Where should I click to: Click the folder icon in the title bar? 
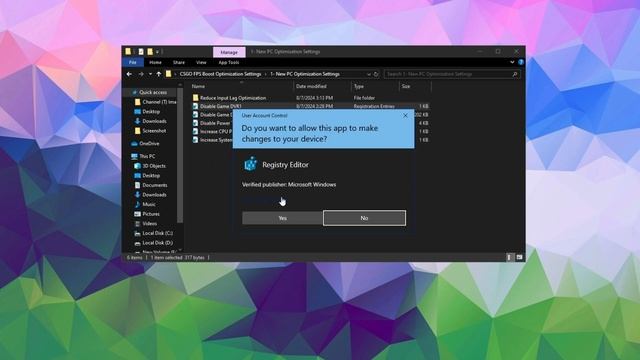coord(128,51)
